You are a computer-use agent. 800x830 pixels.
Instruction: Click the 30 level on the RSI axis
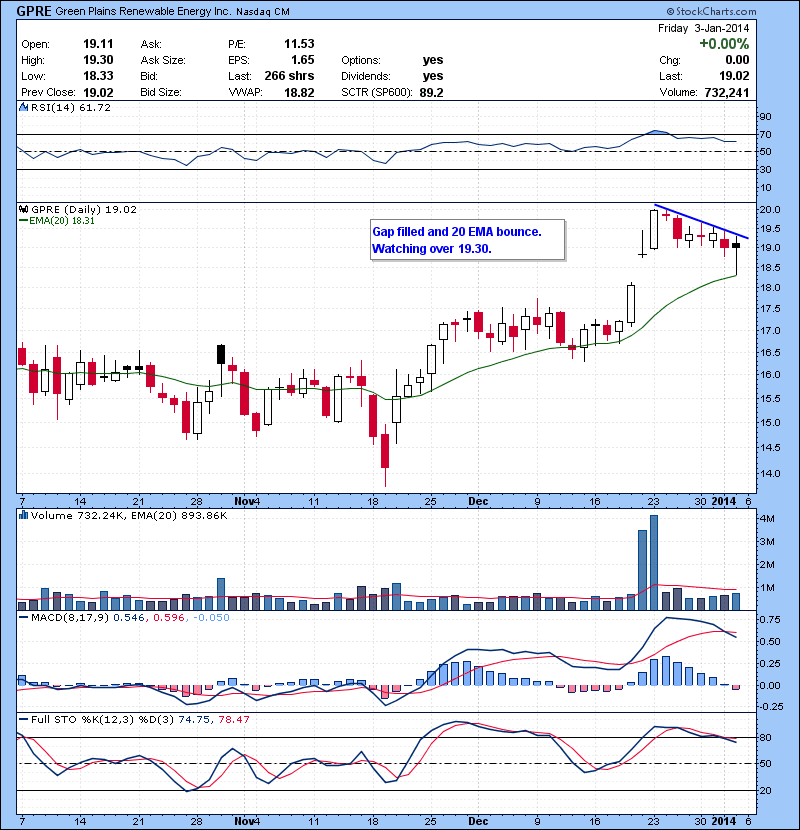765,170
